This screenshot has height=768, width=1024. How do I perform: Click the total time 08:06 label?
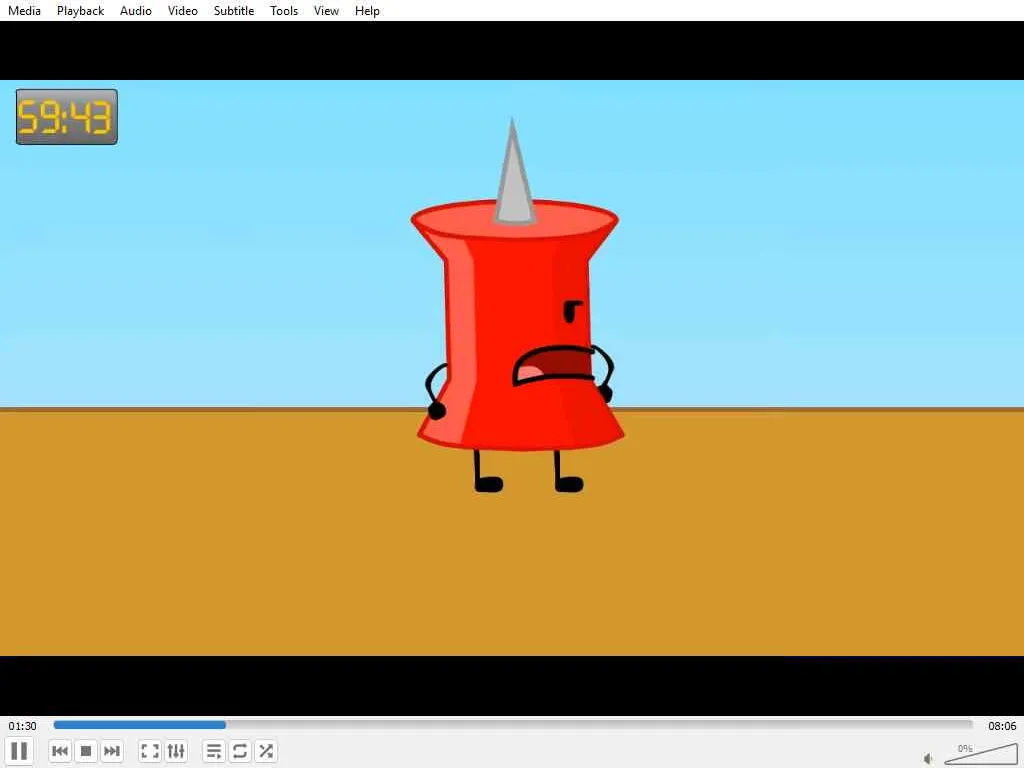click(x=1002, y=726)
